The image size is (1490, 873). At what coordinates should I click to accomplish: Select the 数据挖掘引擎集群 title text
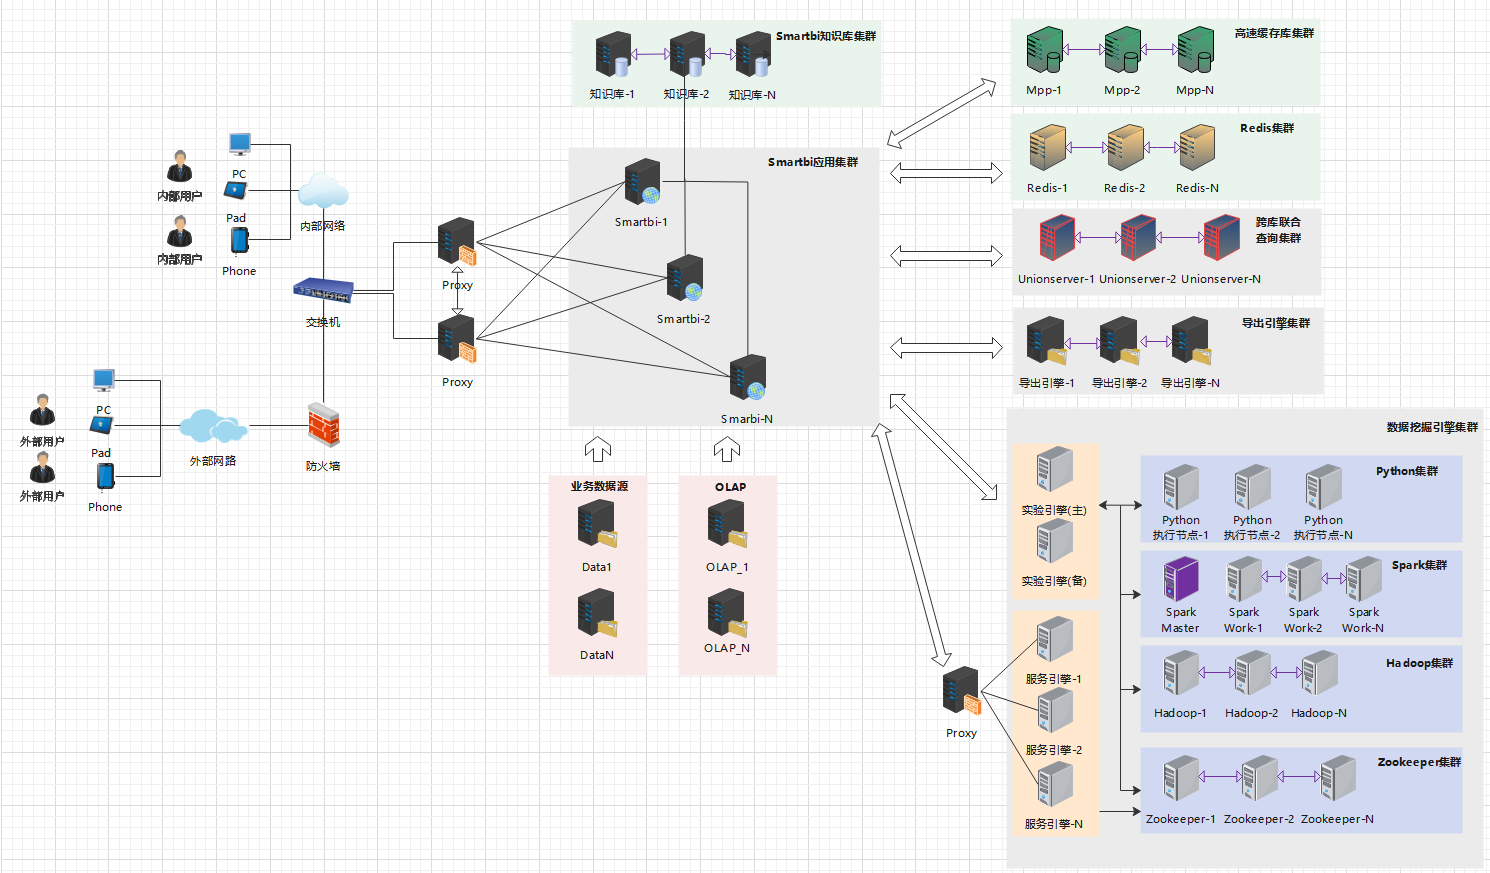[1432, 427]
